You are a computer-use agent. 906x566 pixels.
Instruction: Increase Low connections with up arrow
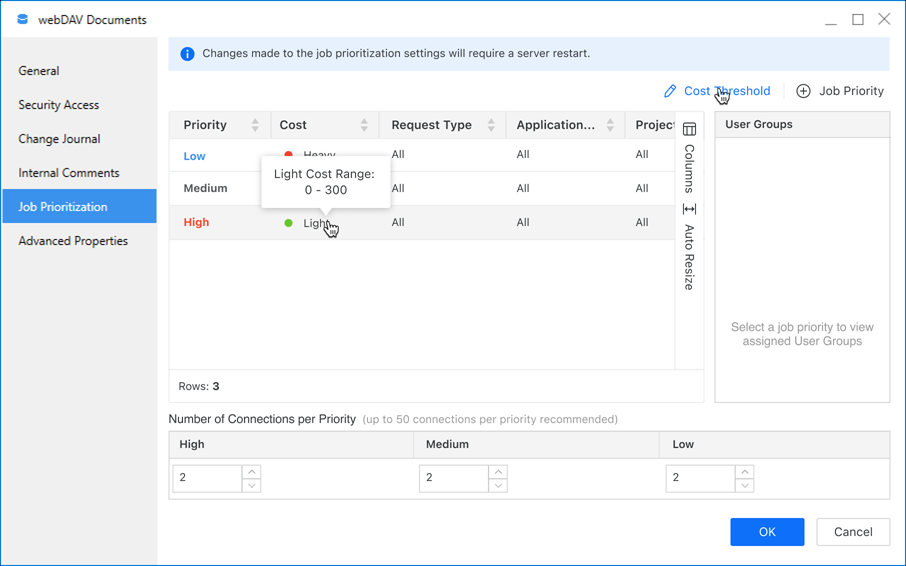[745, 472]
